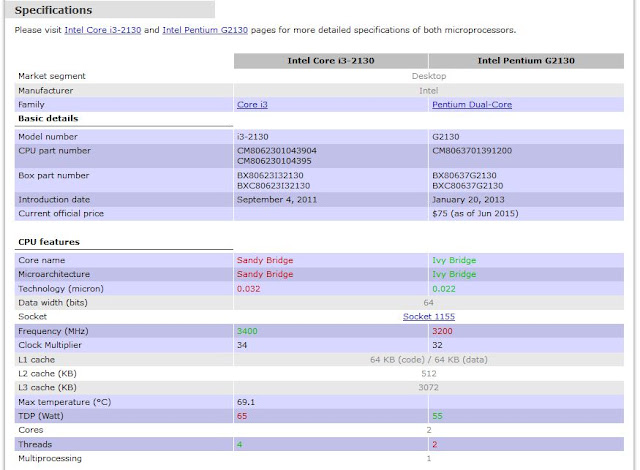640x470 pixels.
Task: Click the $75 (as of Jun 2015) price
Action: 475,213
